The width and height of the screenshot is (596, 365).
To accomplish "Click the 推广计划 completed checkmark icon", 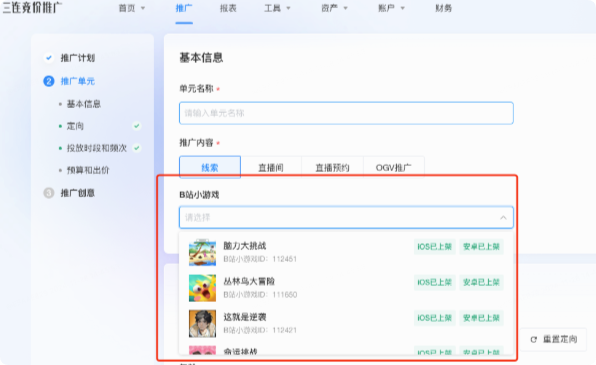I will click(49, 58).
